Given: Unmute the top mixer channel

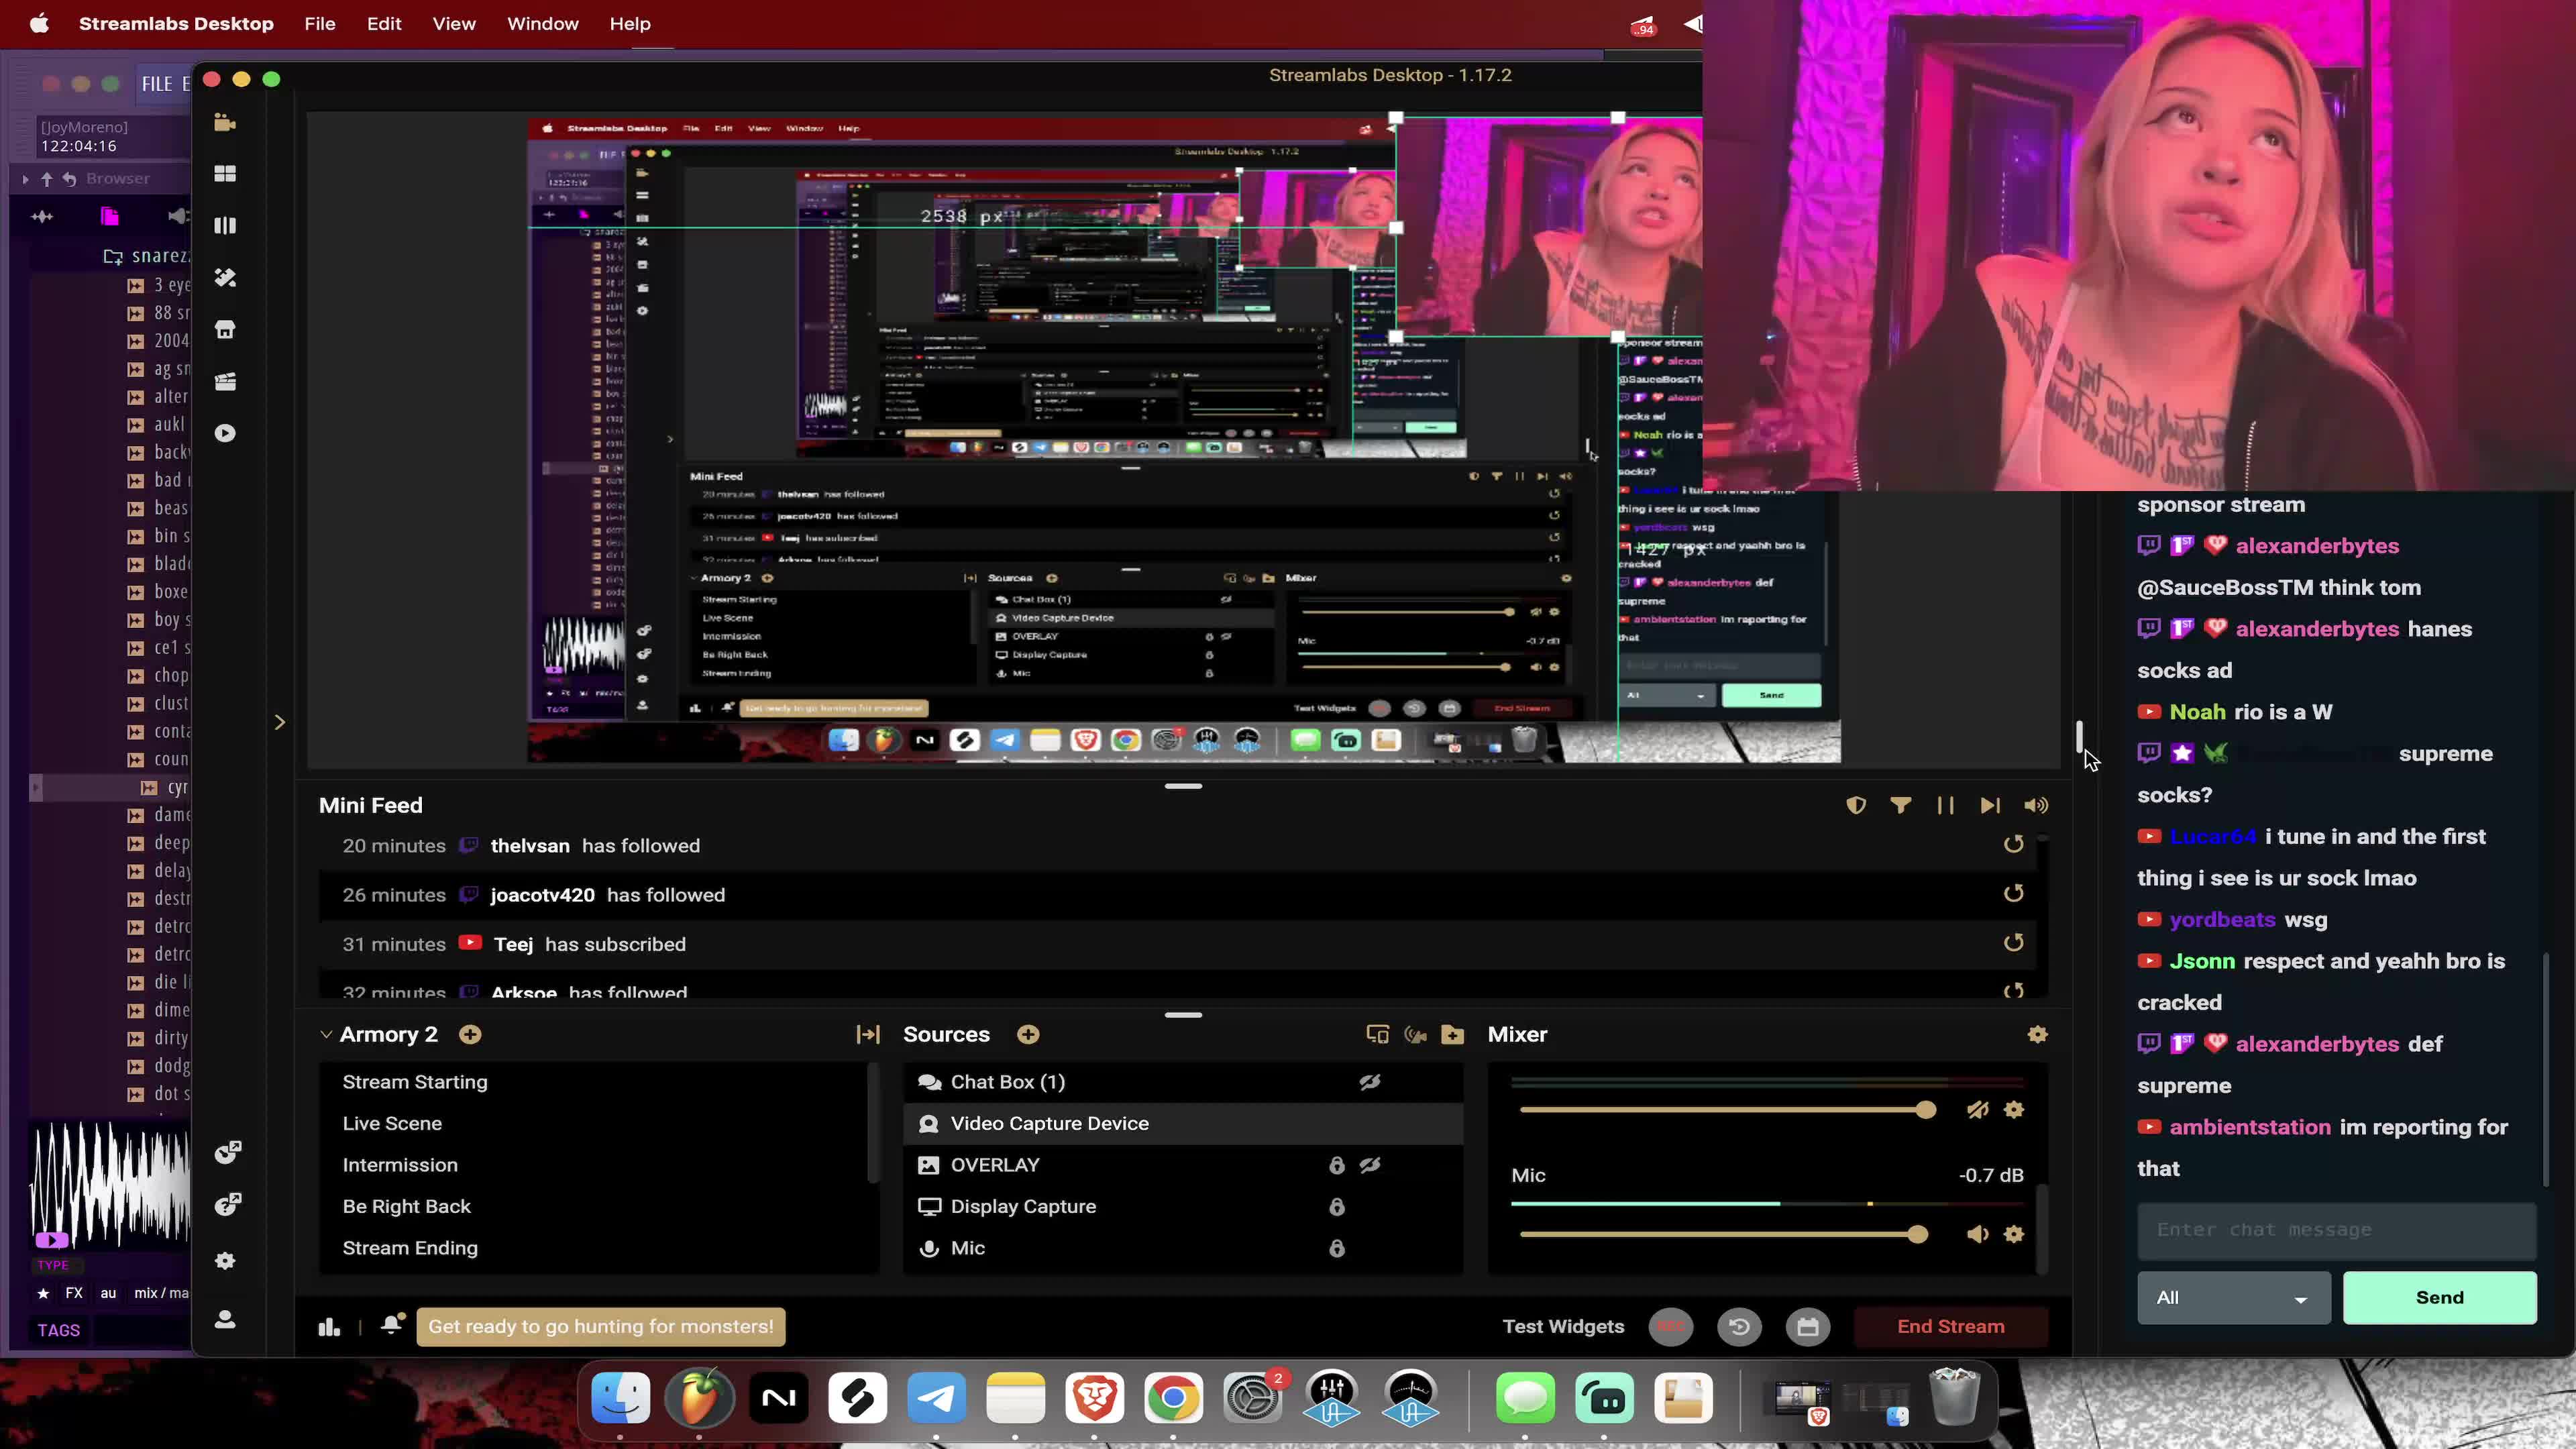Looking at the screenshot, I should [x=1977, y=1110].
